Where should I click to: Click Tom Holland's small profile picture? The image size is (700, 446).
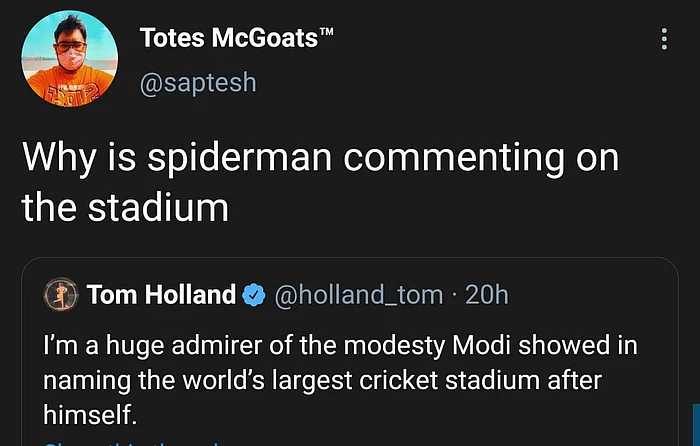pos(61,294)
